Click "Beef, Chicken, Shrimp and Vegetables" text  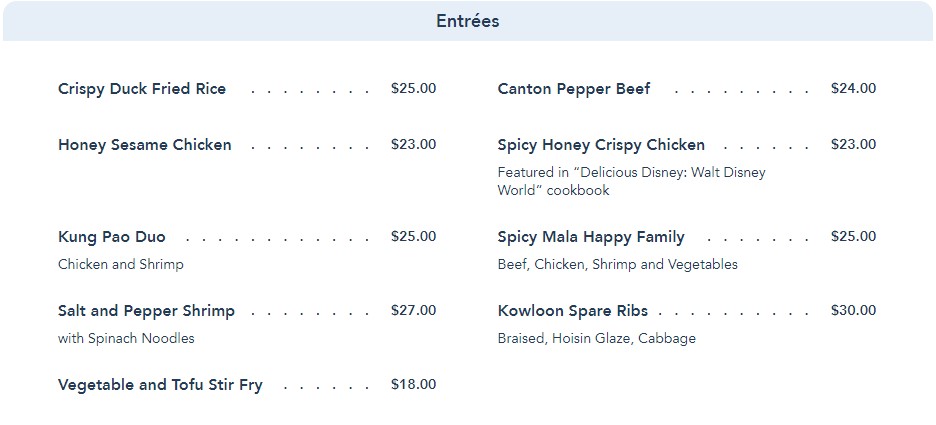tap(617, 265)
